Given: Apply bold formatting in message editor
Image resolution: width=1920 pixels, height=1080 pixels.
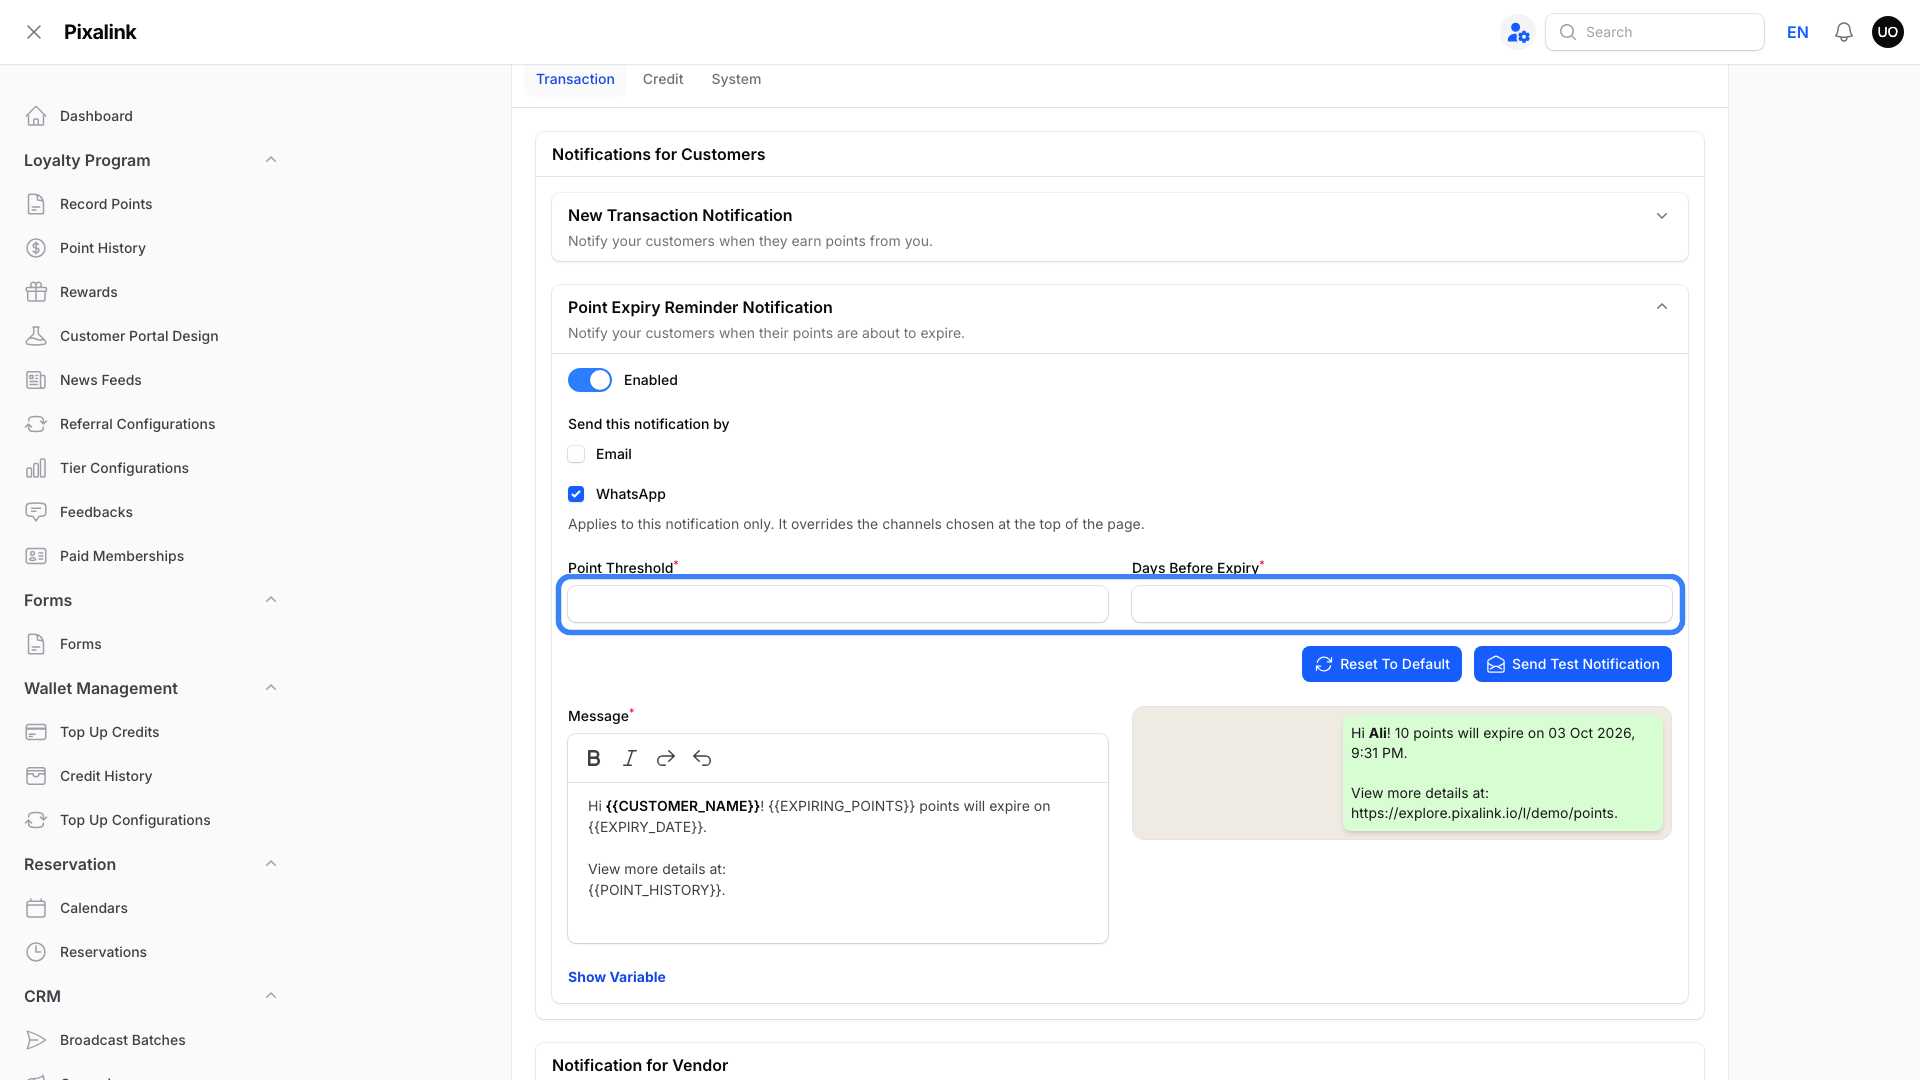Looking at the screenshot, I should click(x=594, y=758).
